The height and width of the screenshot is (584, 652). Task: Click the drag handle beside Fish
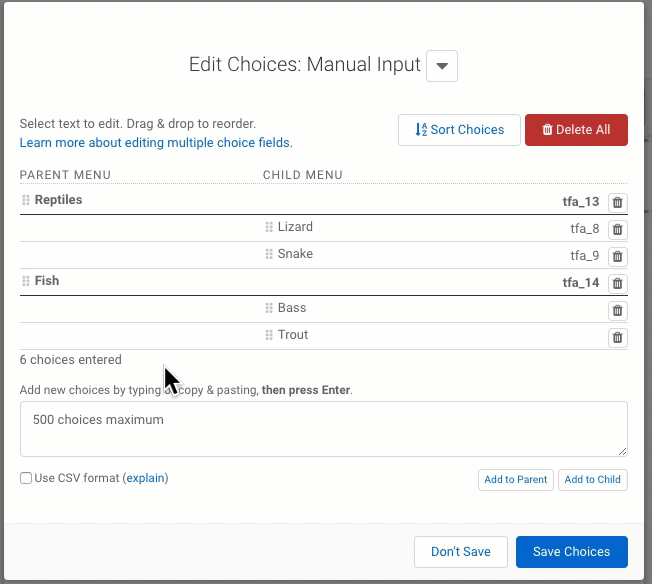click(x=26, y=281)
